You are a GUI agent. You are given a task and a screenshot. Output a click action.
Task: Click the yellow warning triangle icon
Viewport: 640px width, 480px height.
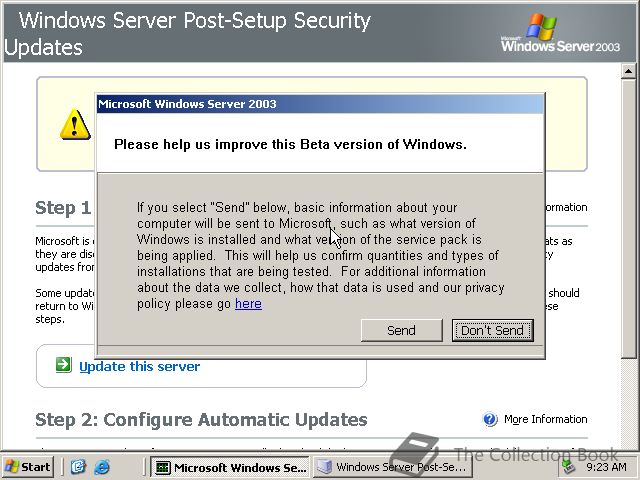75,124
